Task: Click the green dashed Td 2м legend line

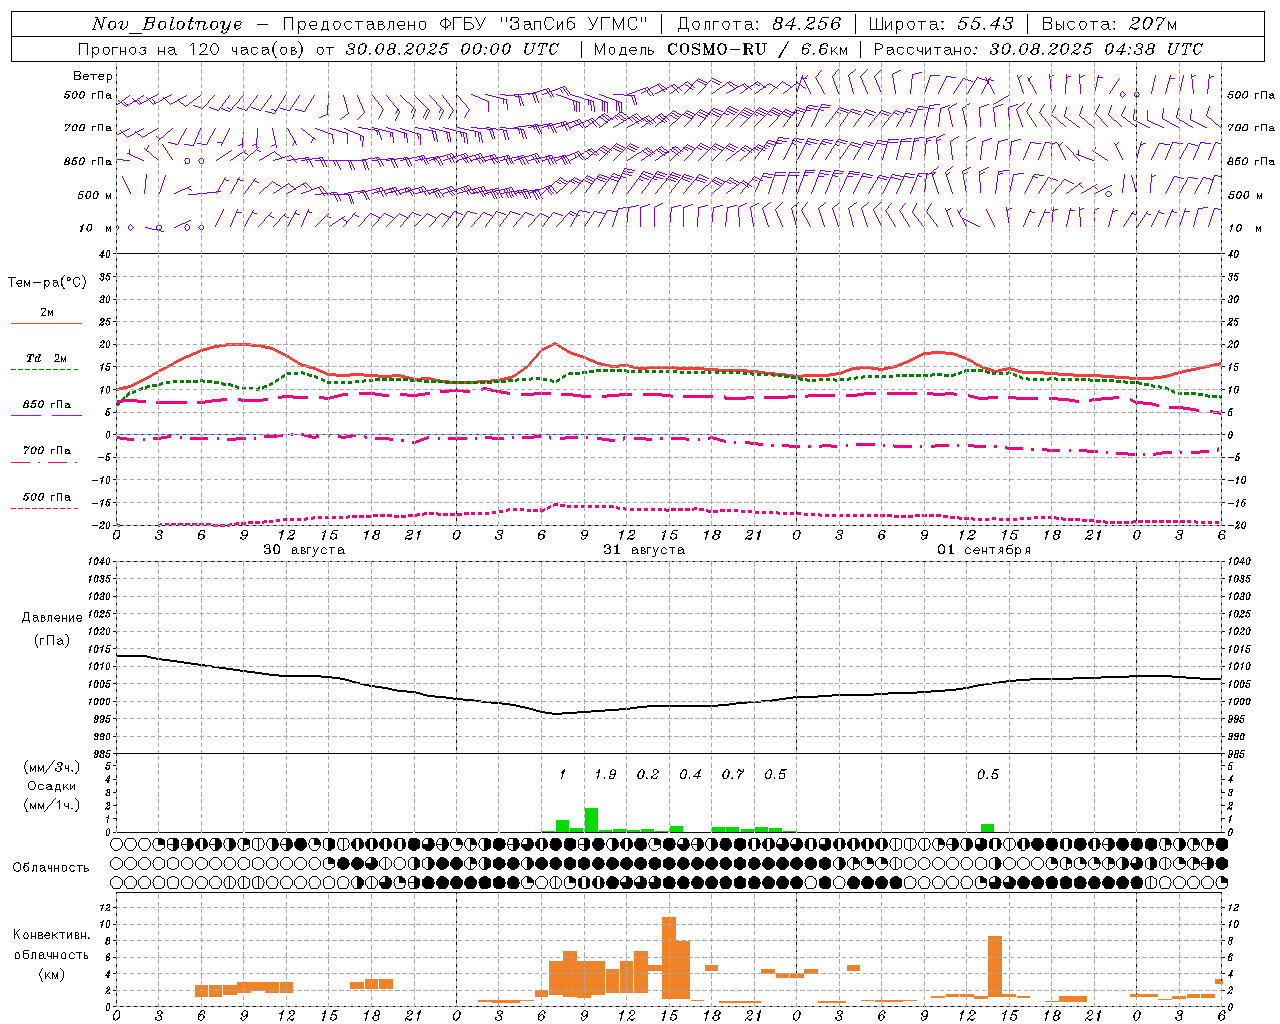Action: [44, 370]
